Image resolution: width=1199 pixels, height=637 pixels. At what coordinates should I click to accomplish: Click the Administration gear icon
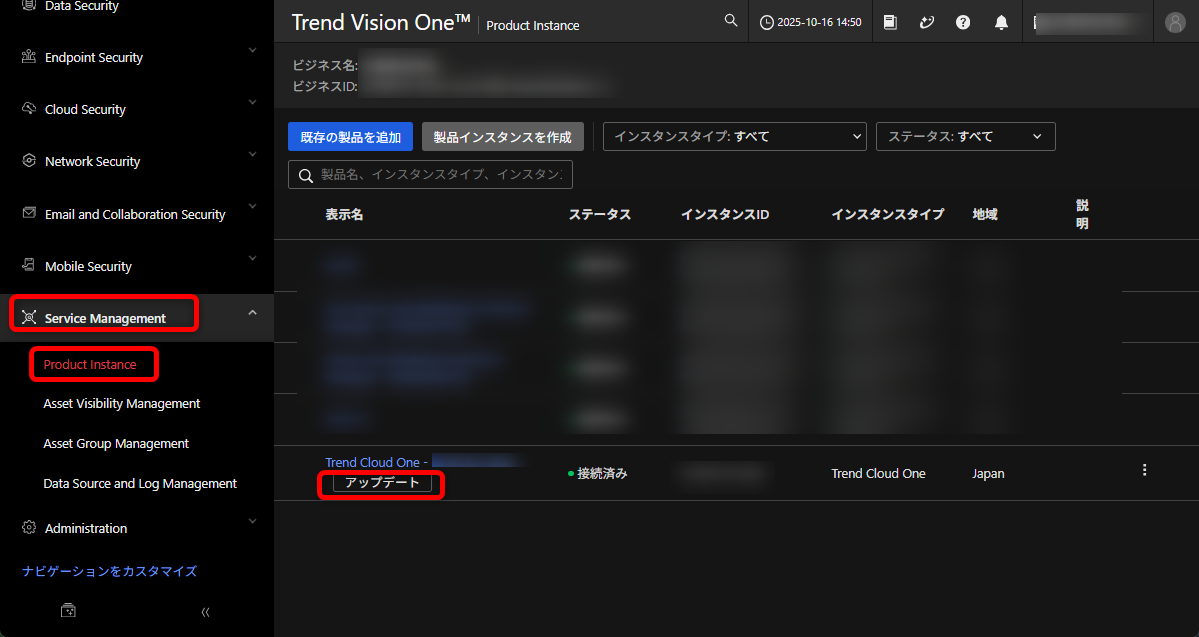click(29, 527)
